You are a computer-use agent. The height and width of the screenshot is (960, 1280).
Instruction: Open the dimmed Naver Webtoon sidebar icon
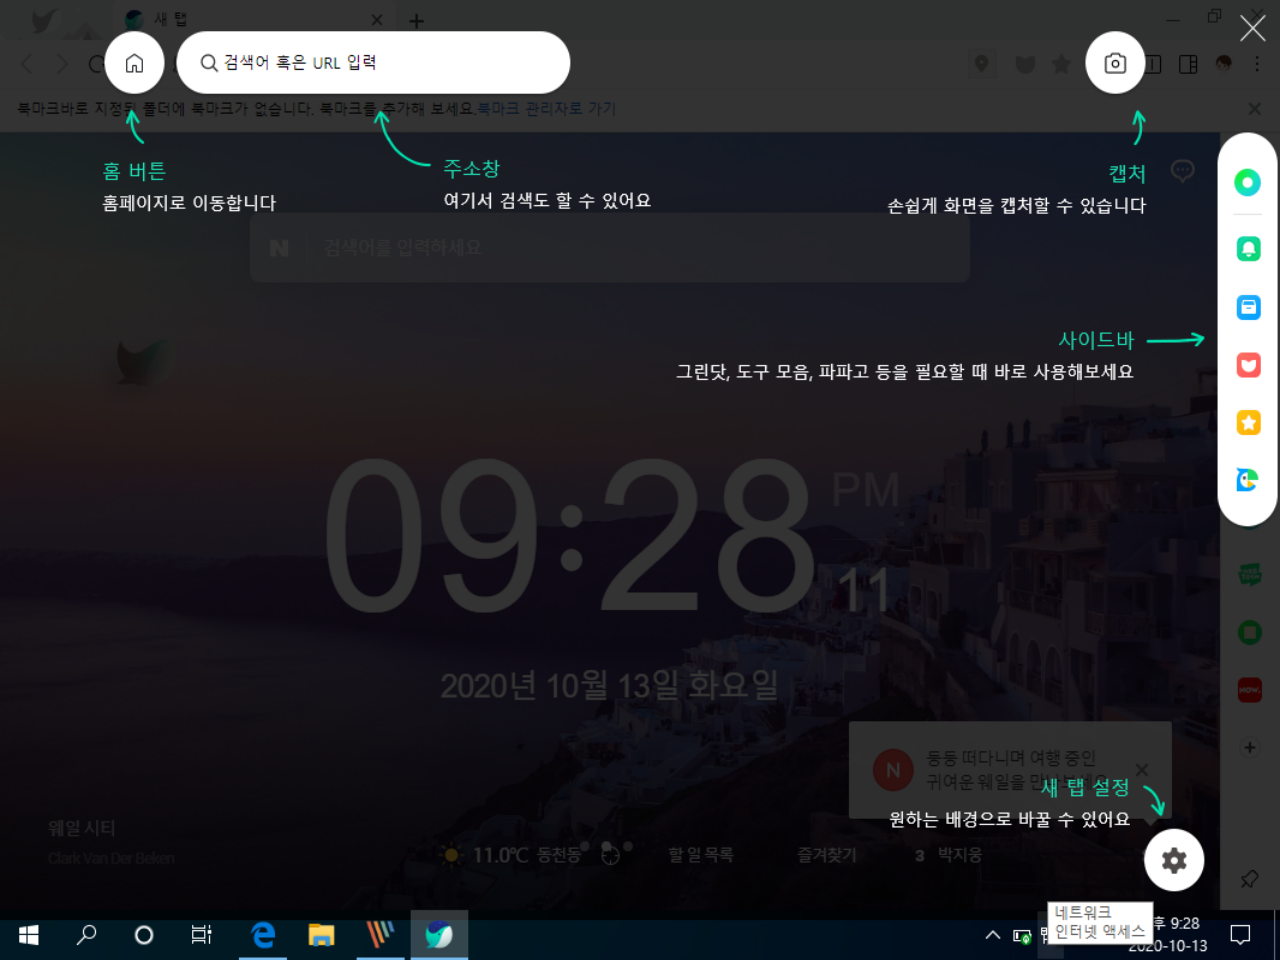[x=1249, y=574]
